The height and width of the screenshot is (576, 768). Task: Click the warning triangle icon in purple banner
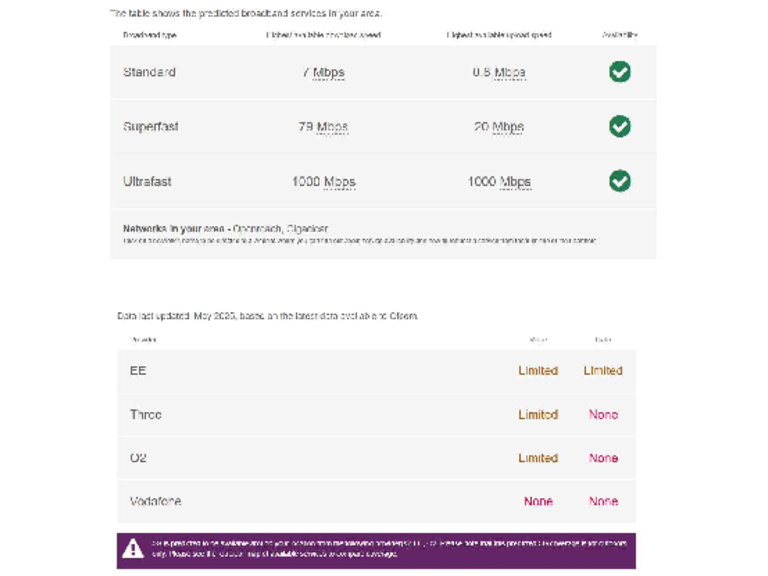(x=133, y=549)
